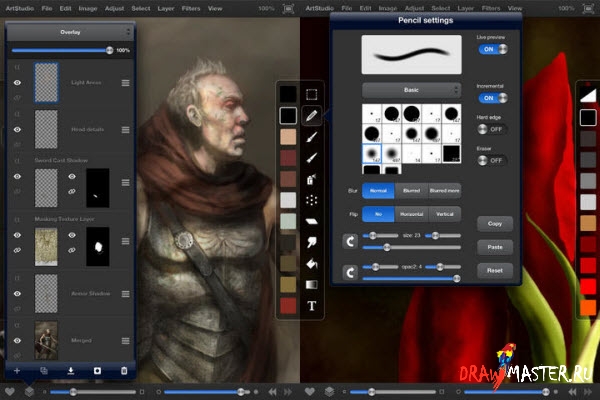Select the rectangular selection tool

pyautogui.click(x=312, y=95)
